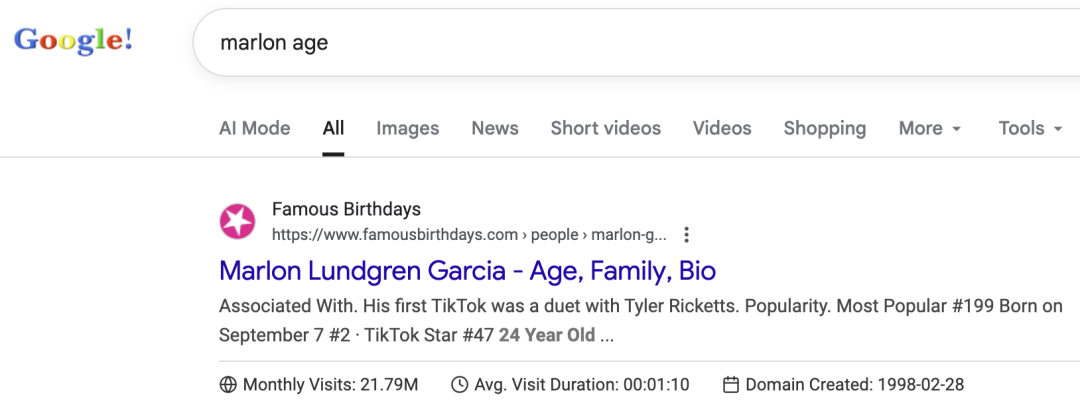1080x407 pixels.
Task: Switch to the AI Mode tab
Action: (255, 128)
